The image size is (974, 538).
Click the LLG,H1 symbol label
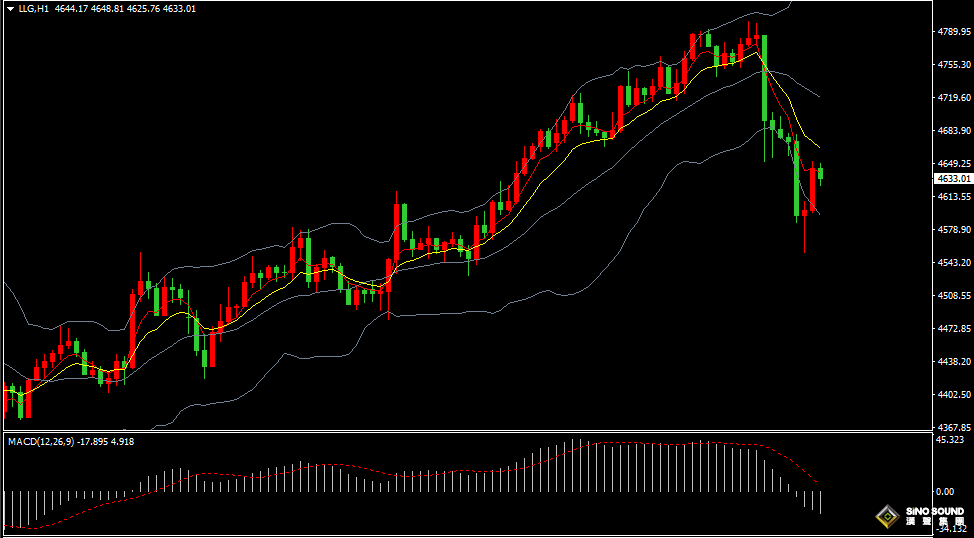click(x=33, y=9)
